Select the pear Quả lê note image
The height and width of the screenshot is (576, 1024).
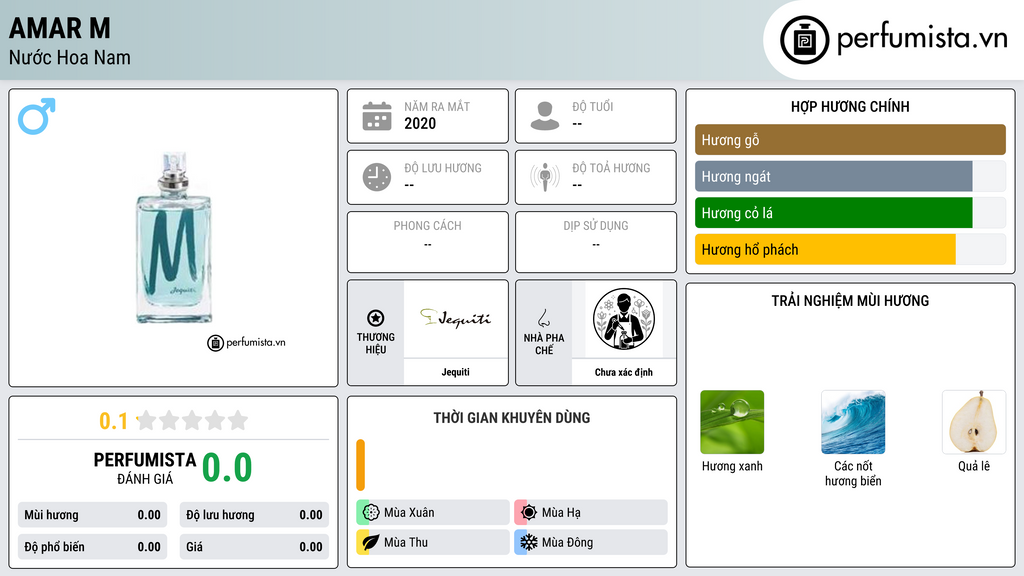tap(974, 422)
